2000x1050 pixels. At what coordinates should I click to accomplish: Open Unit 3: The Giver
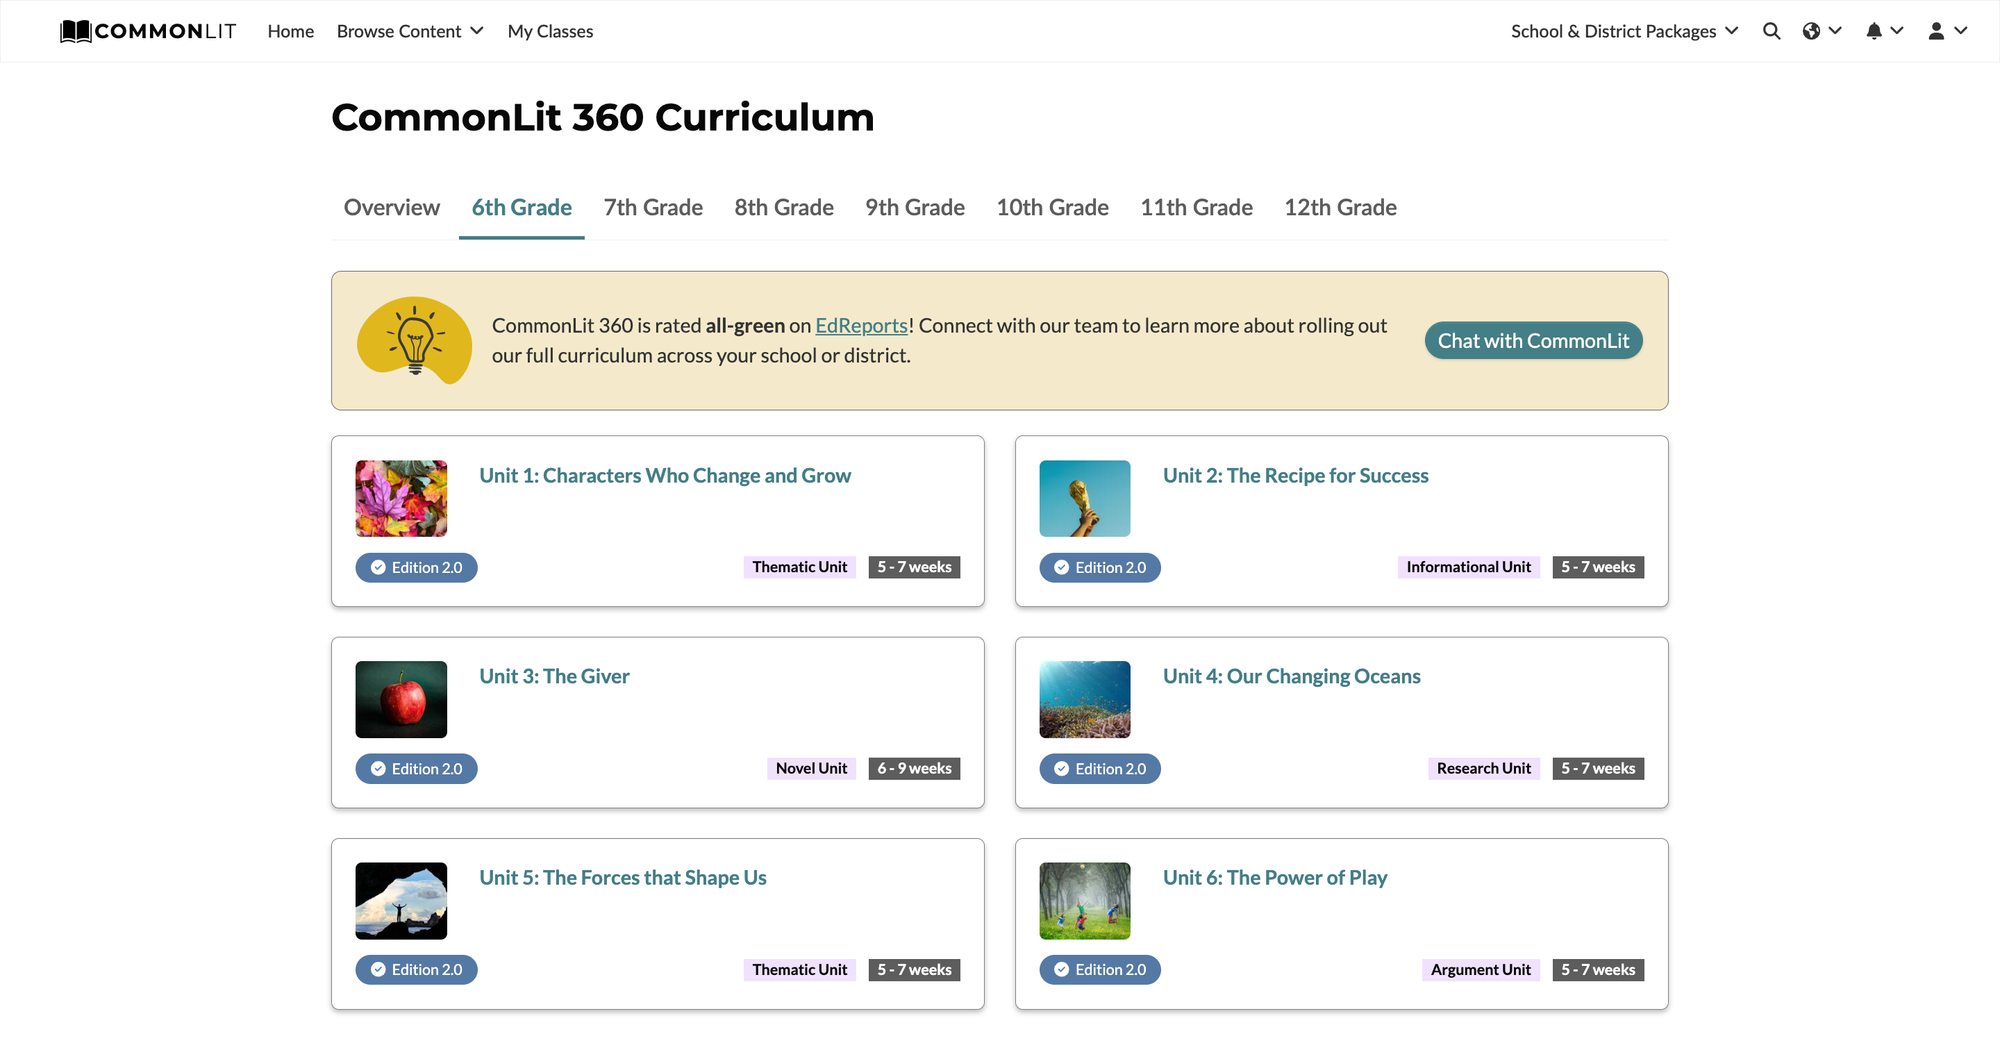[x=554, y=677]
